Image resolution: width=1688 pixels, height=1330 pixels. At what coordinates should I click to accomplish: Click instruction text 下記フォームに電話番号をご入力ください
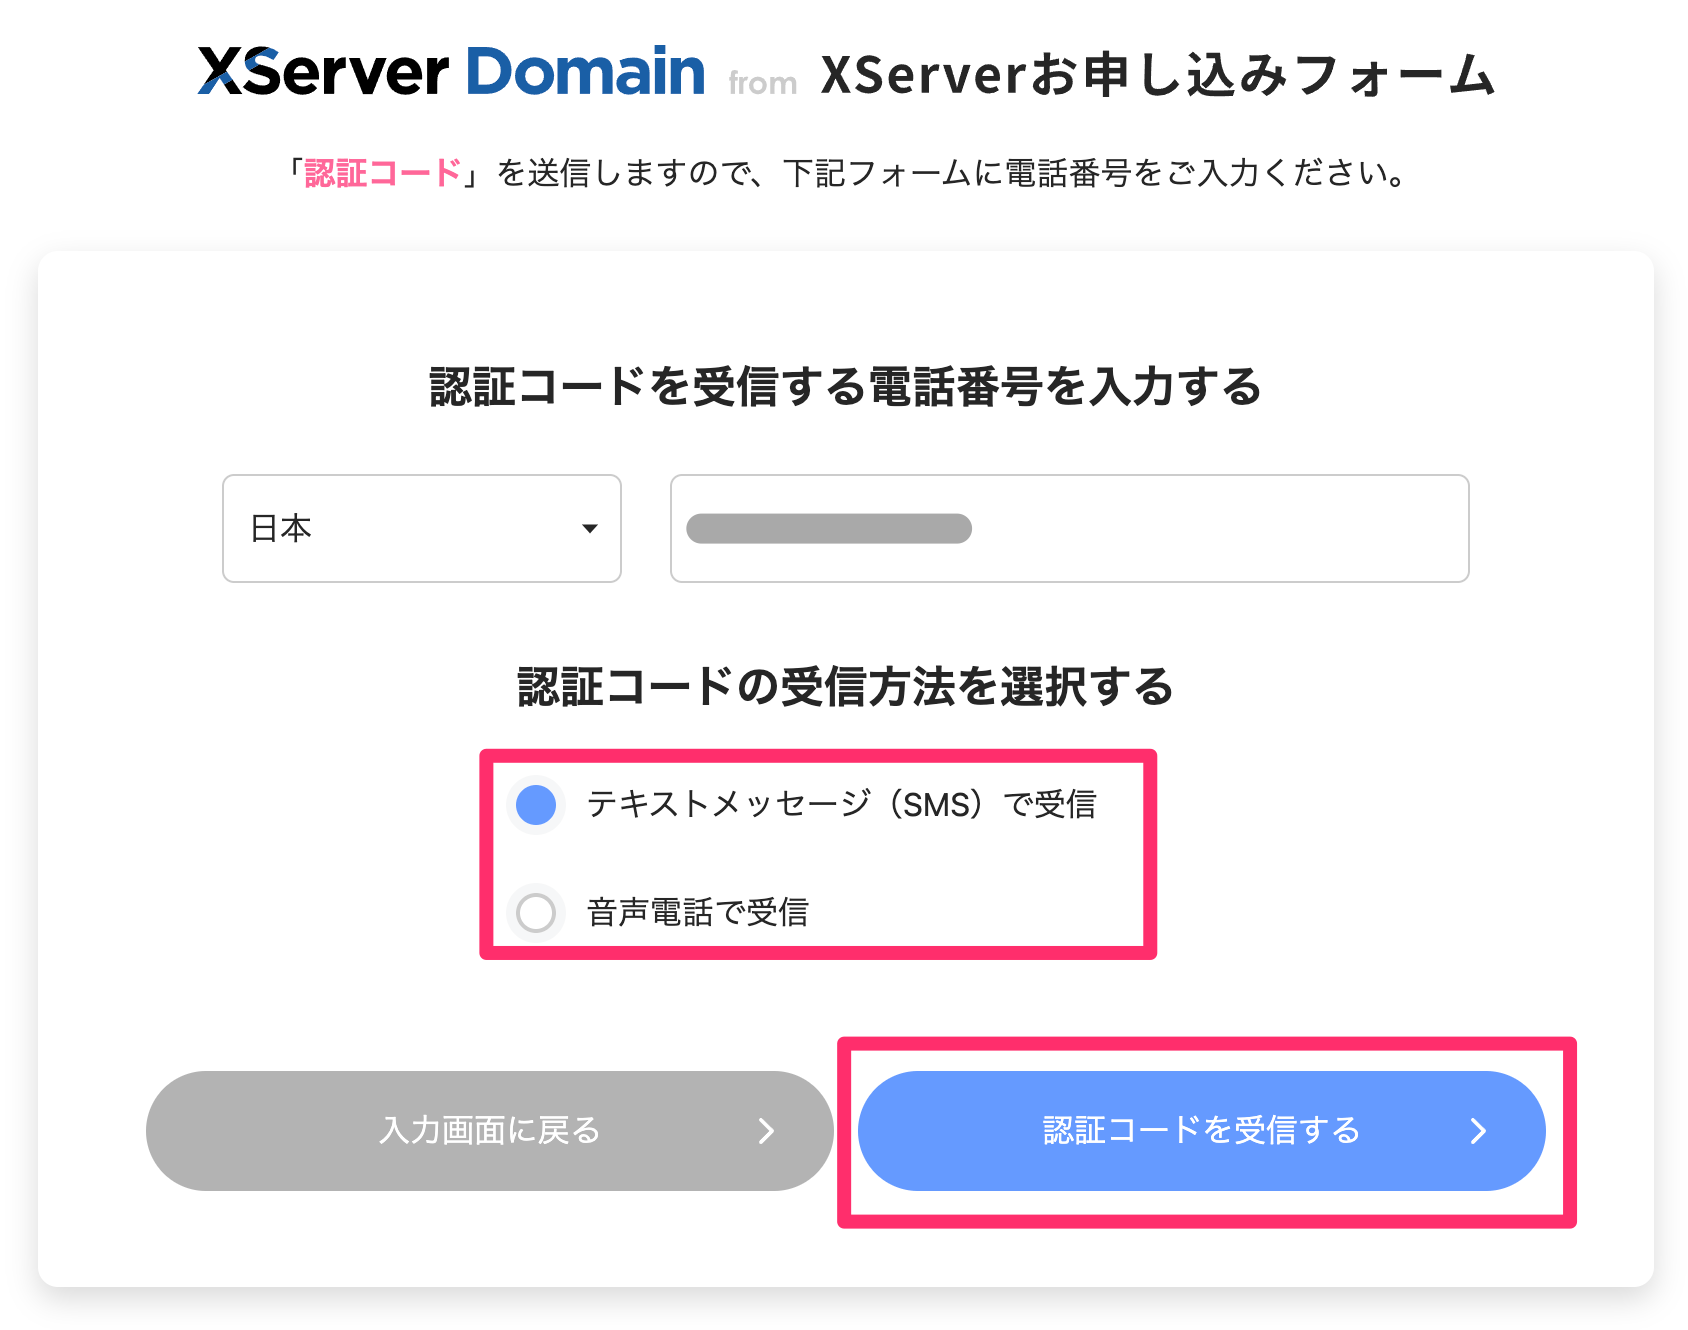(1095, 173)
